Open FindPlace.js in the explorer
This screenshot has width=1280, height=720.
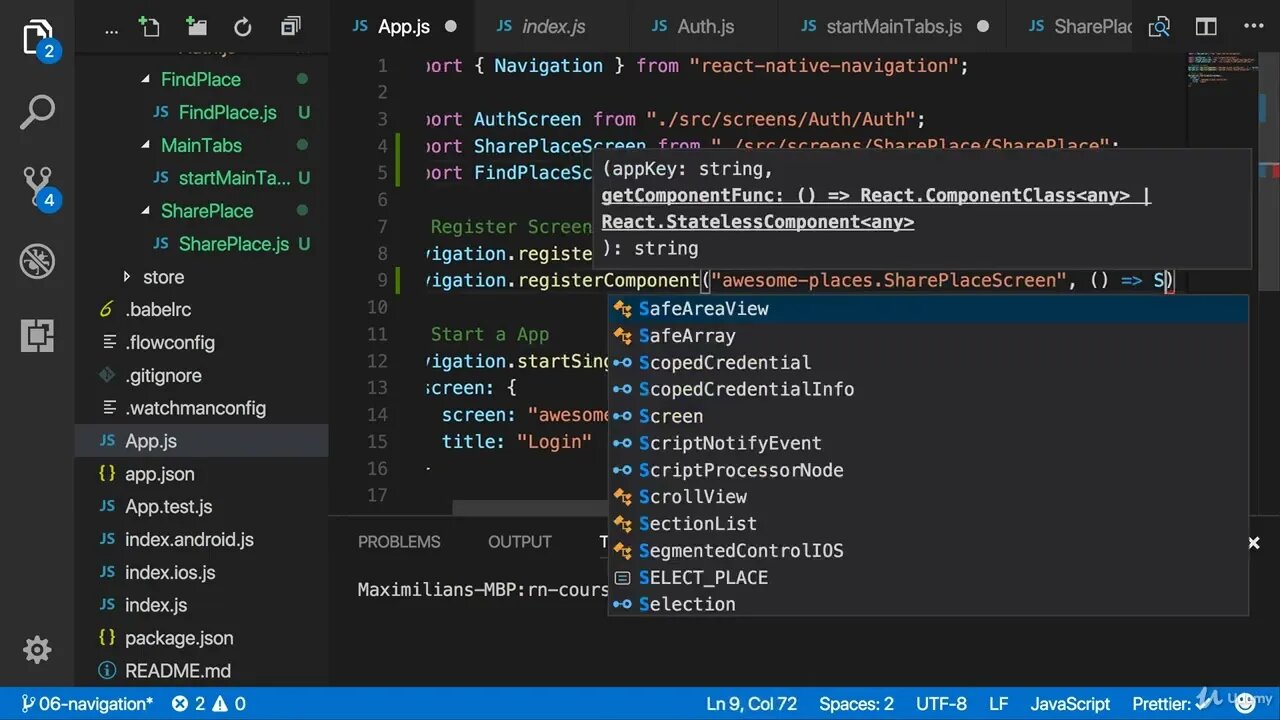click(x=227, y=112)
